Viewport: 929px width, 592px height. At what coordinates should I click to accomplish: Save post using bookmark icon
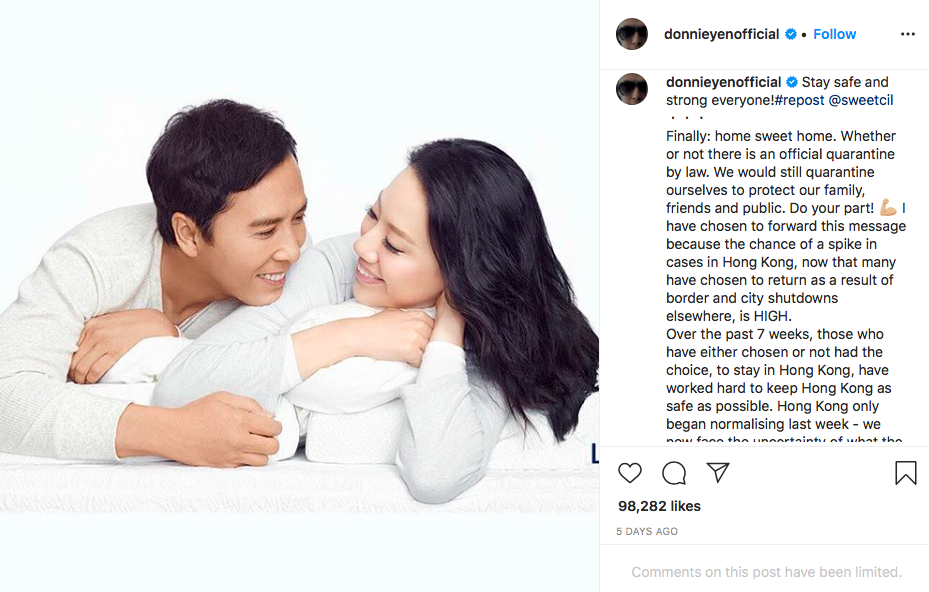coord(905,473)
